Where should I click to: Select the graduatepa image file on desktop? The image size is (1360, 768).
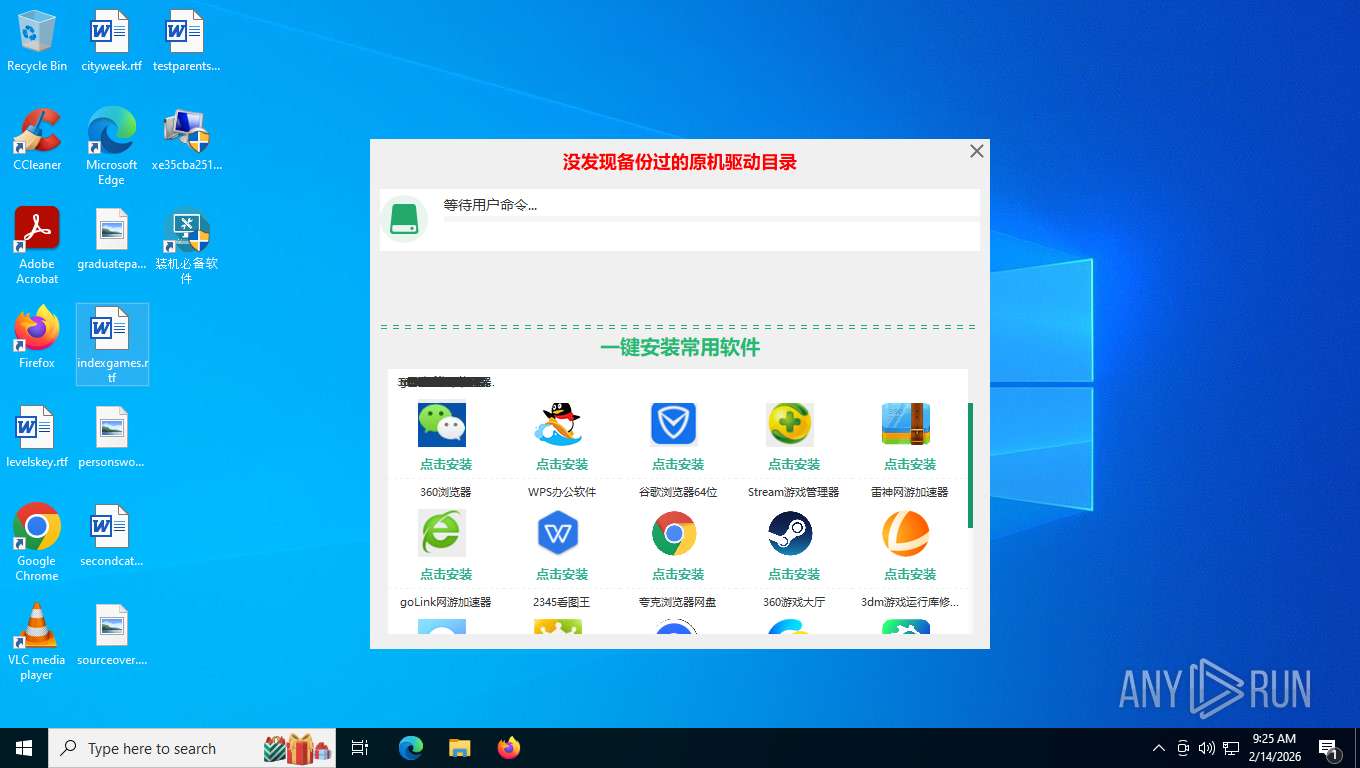[111, 239]
